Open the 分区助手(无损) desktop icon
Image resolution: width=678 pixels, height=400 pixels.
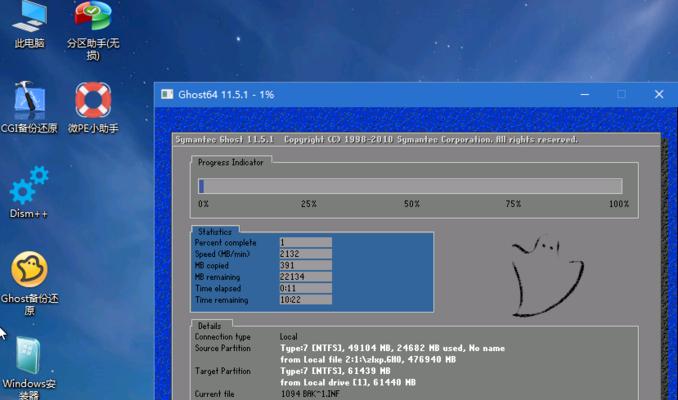(x=93, y=29)
